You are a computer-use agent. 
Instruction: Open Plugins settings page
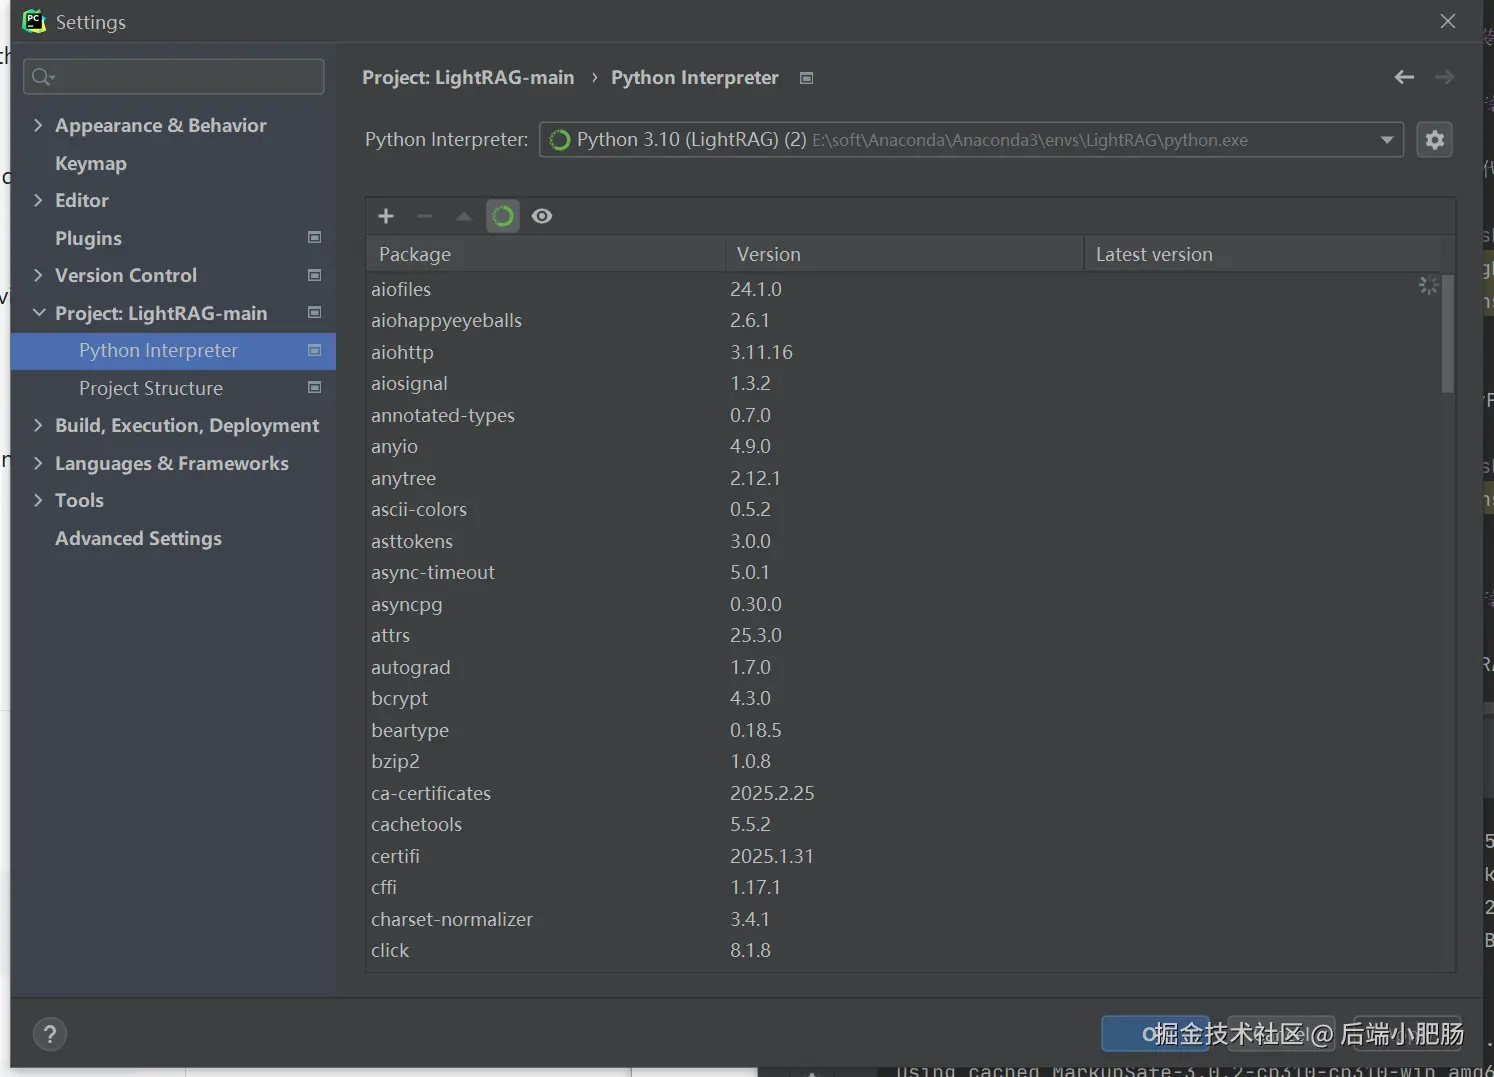click(88, 238)
